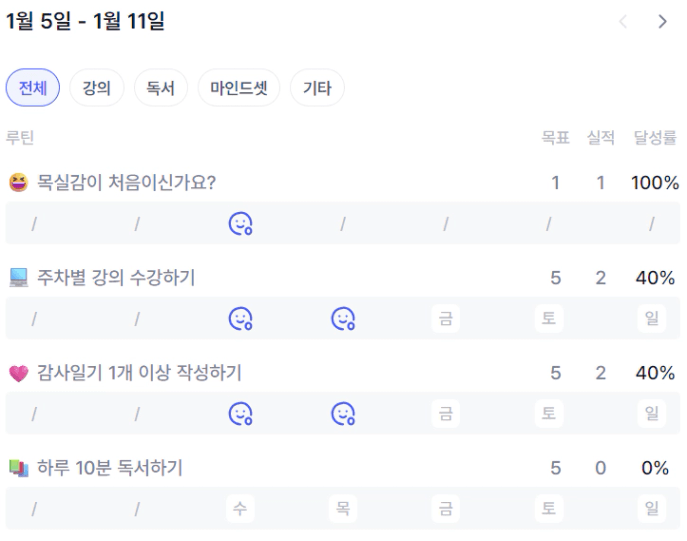Click first smiley icon in 감사일기 row

pyautogui.click(x=240, y=413)
